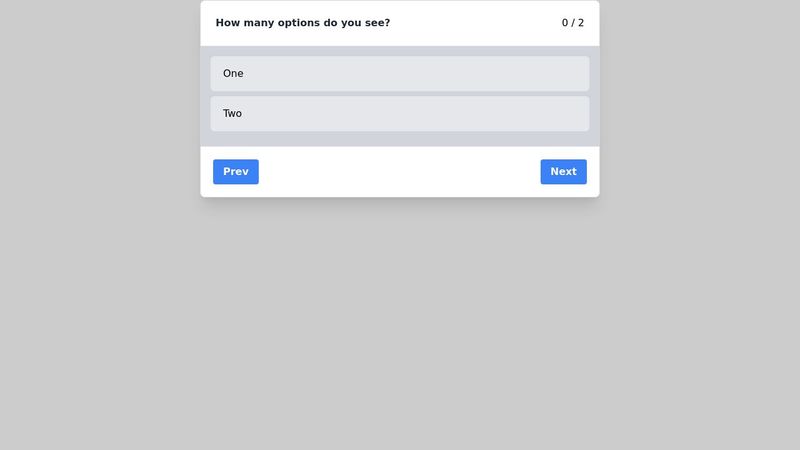The height and width of the screenshot is (450, 800).
Task: Choose Two as your answer
Action: (399, 114)
